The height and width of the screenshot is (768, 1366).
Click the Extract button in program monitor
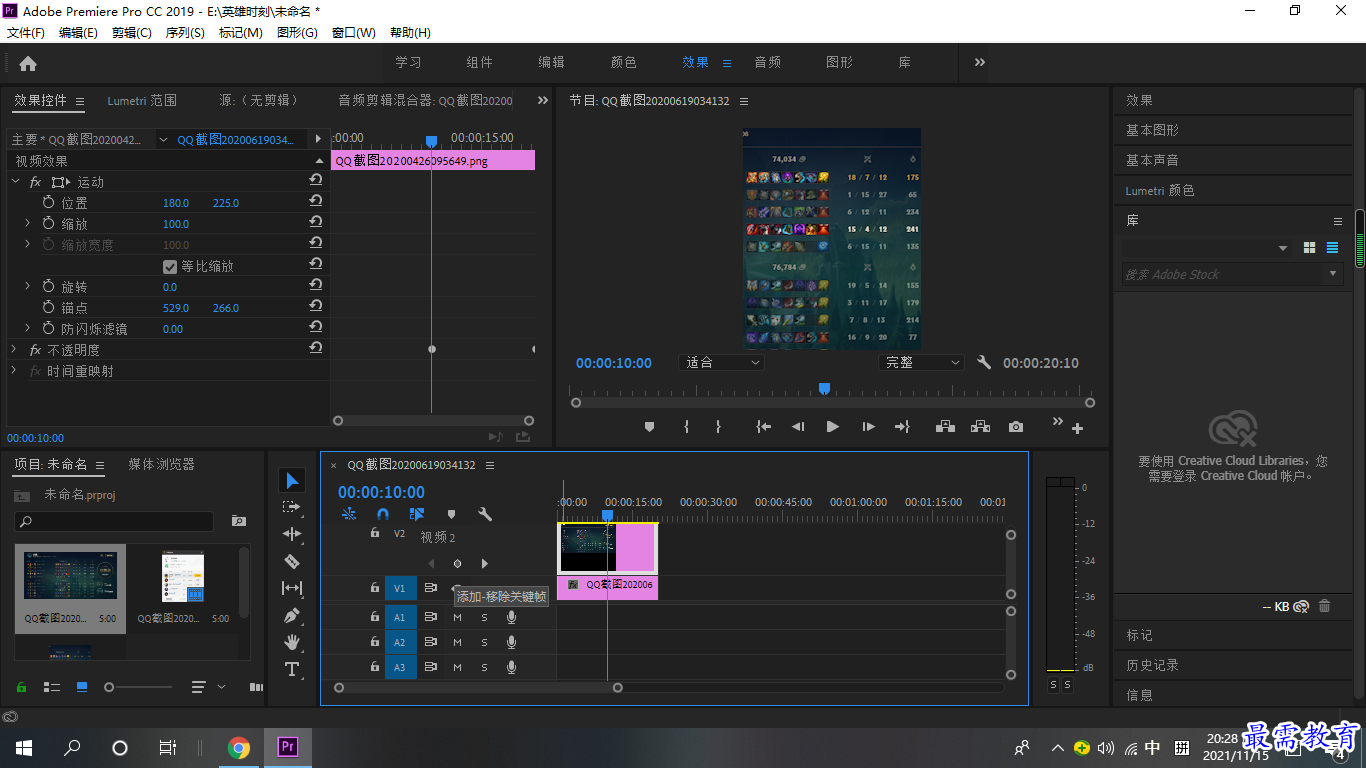click(980, 427)
